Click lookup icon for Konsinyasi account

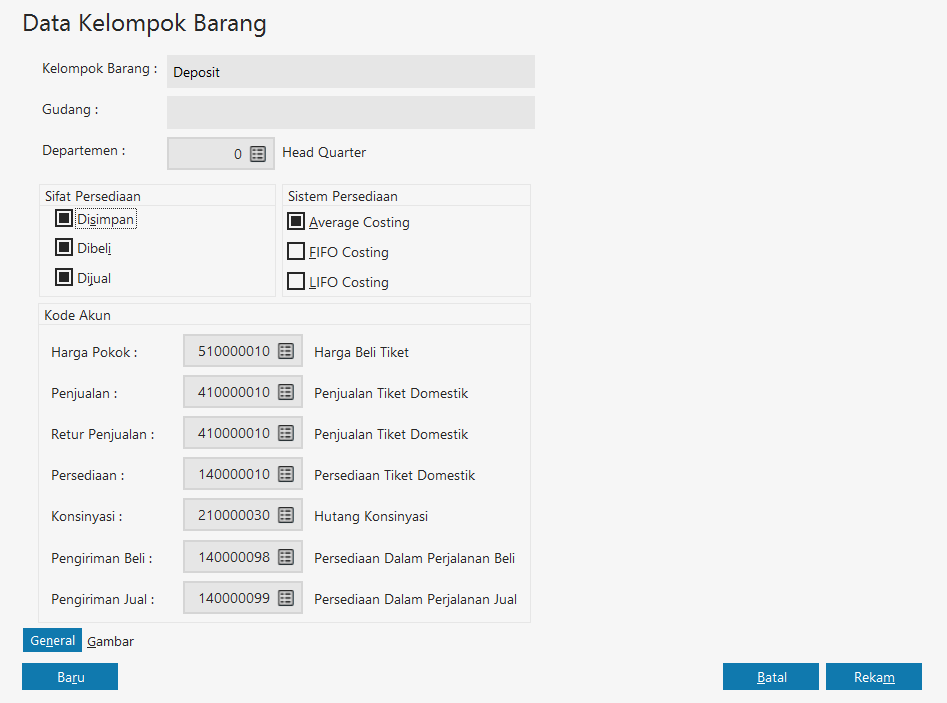click(x=286, y=515)
